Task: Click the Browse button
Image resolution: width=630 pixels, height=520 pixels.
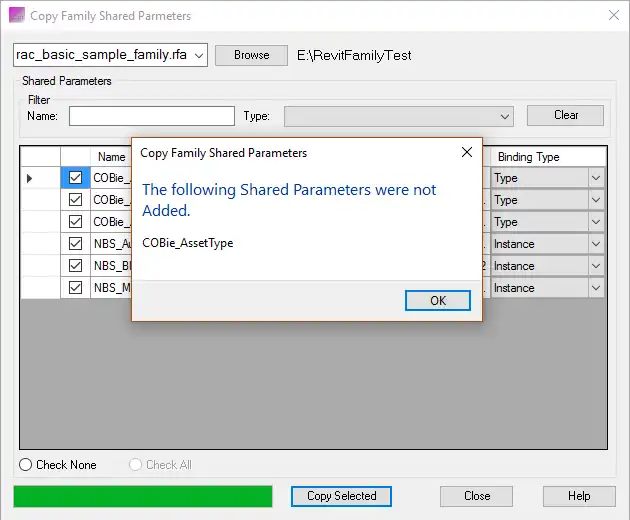Action: coord(251,55)
